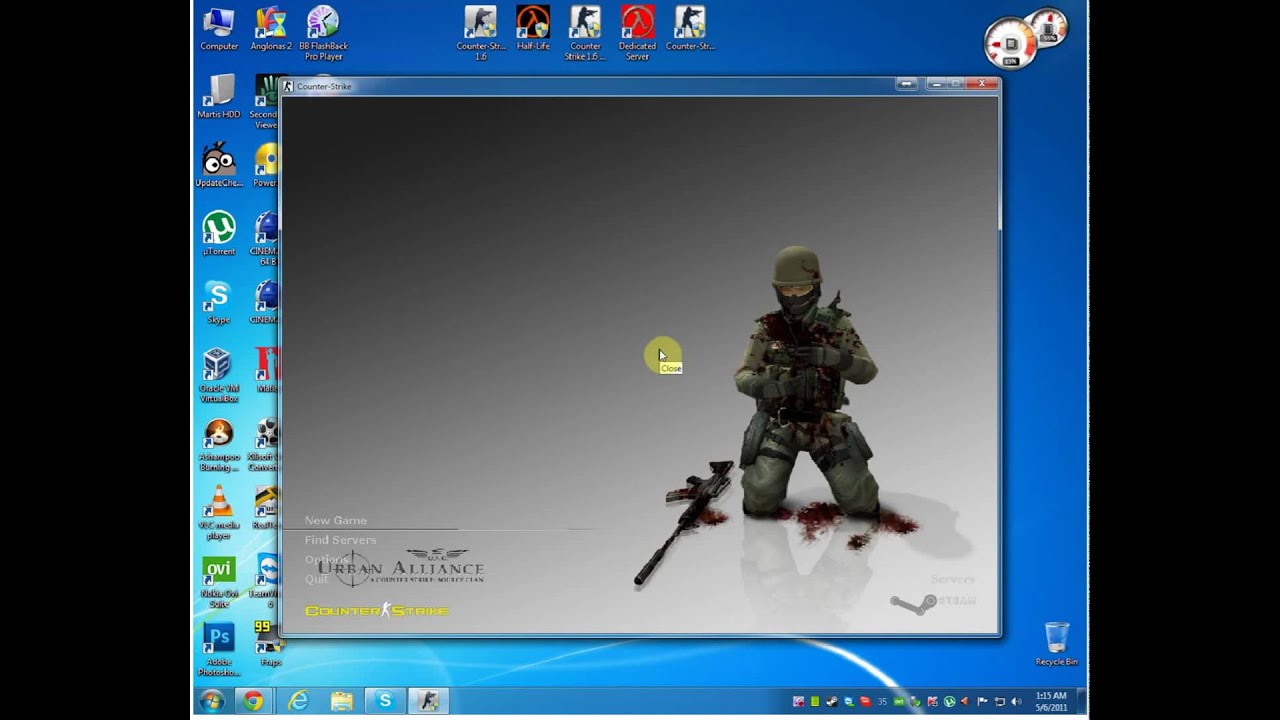This screenshot has width=1280, height=720.
Task: Open the Half-Life desktop shortcut
Action: click(533, 29)
